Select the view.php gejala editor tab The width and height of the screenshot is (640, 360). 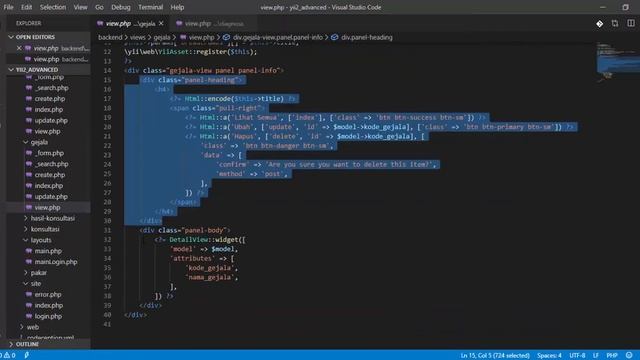[130, 24]
